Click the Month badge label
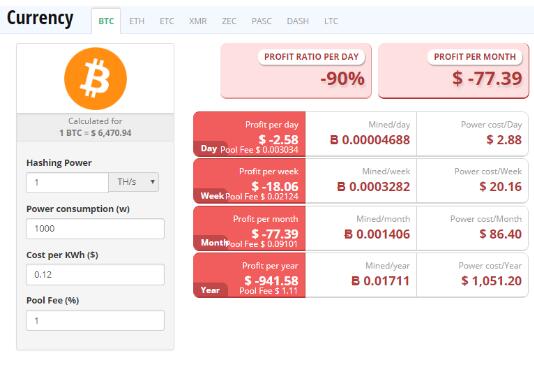534x371 pixels. click(x=214, y=243)
